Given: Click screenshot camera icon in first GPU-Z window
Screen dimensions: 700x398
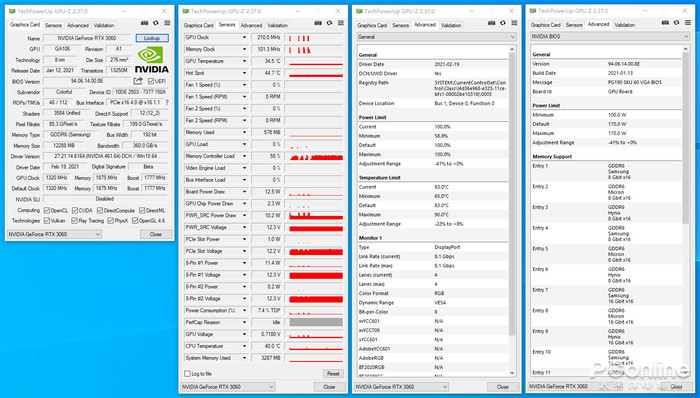Looking at the screenshot, I should coord(144,23).
